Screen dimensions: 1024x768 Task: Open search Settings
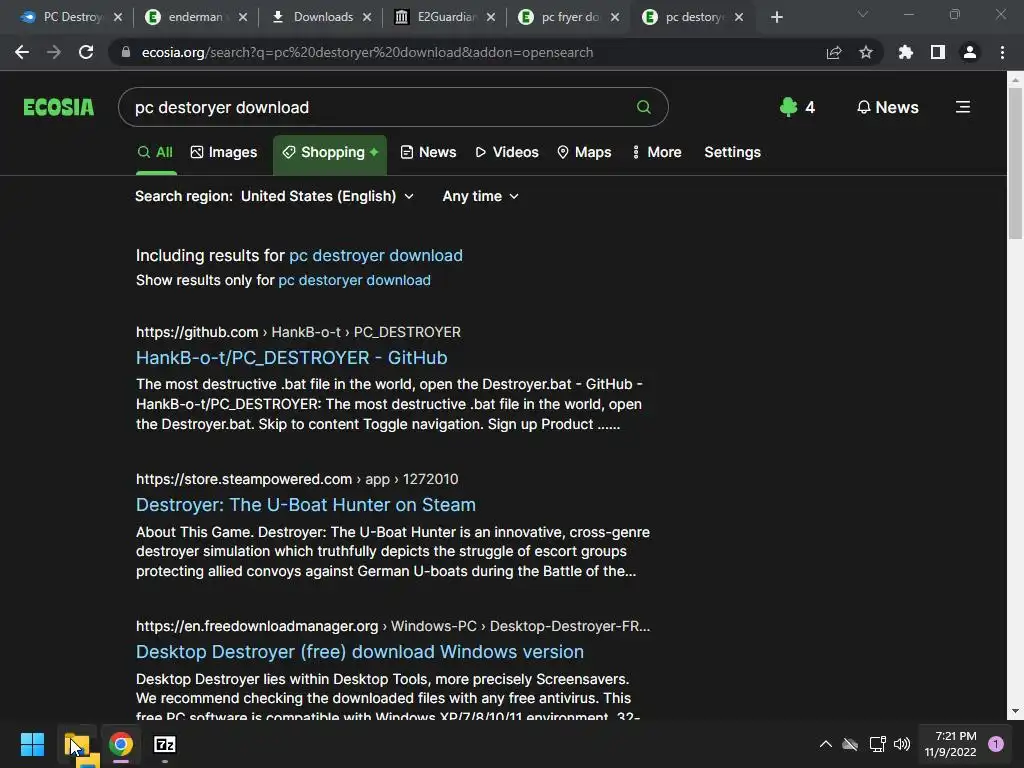(x=732, y=152)
